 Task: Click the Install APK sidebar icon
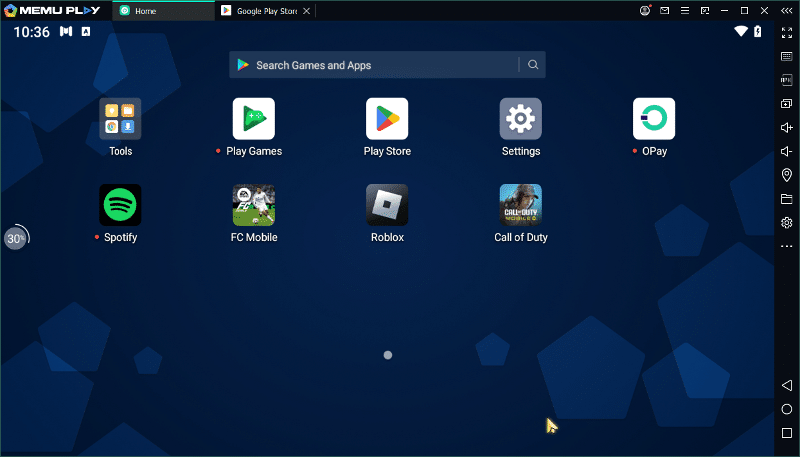point(787,80)
